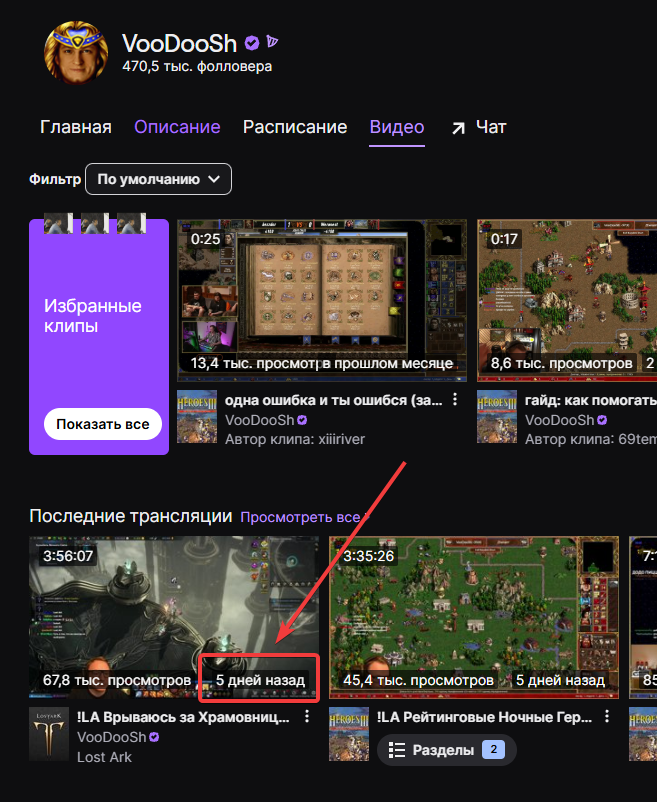Click Heroes III game cover under 'гайд' clip

497,416
